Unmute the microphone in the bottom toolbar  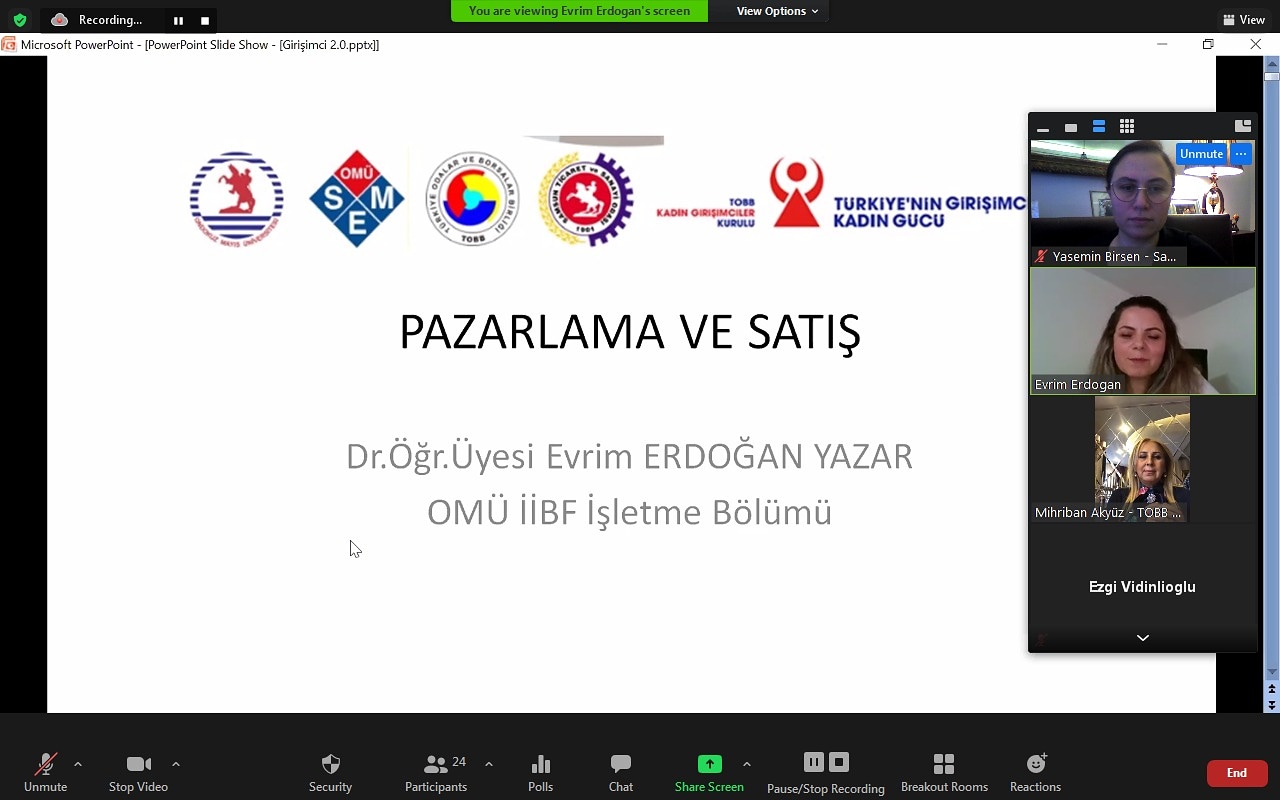coord(45,772)
